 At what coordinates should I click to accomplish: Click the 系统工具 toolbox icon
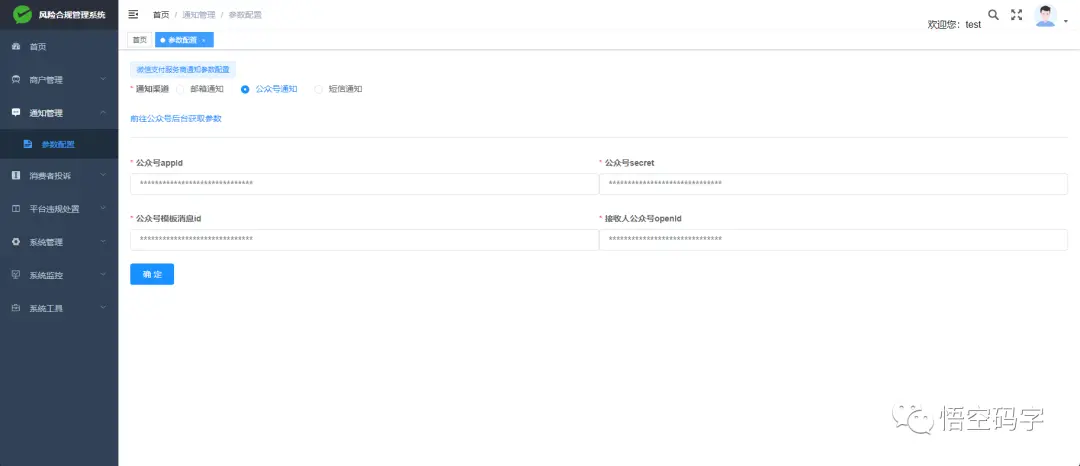pyautogui.click(x=16, y=308)
